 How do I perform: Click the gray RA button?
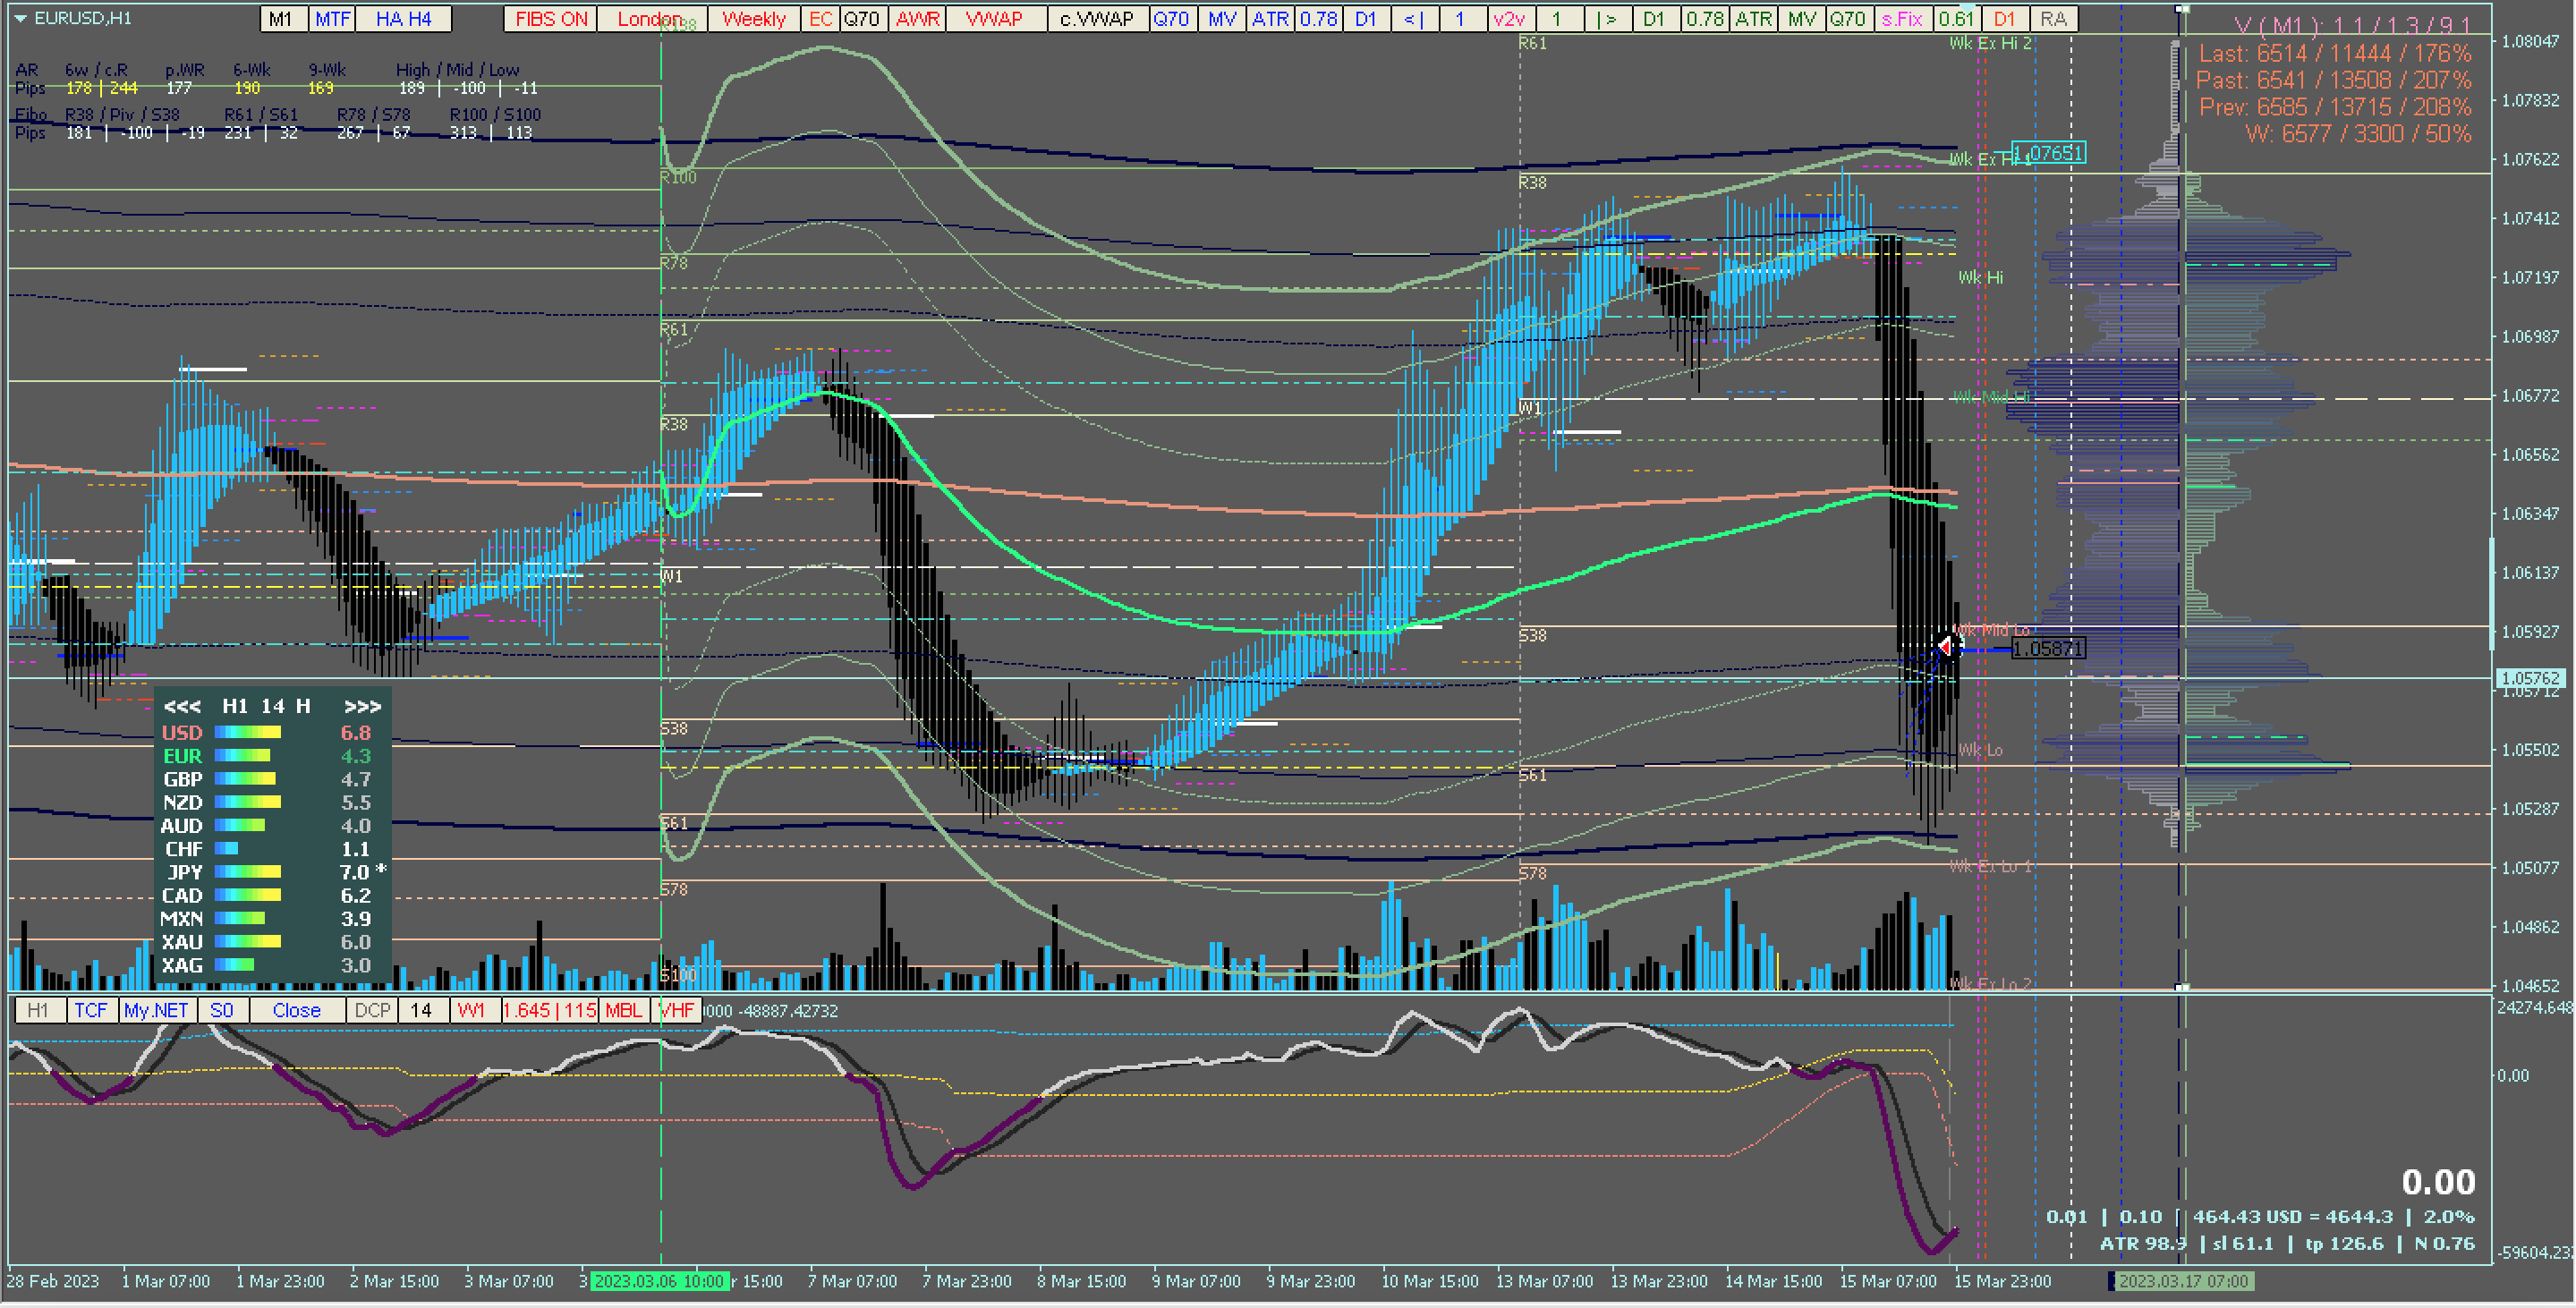tap(2053, 19)
